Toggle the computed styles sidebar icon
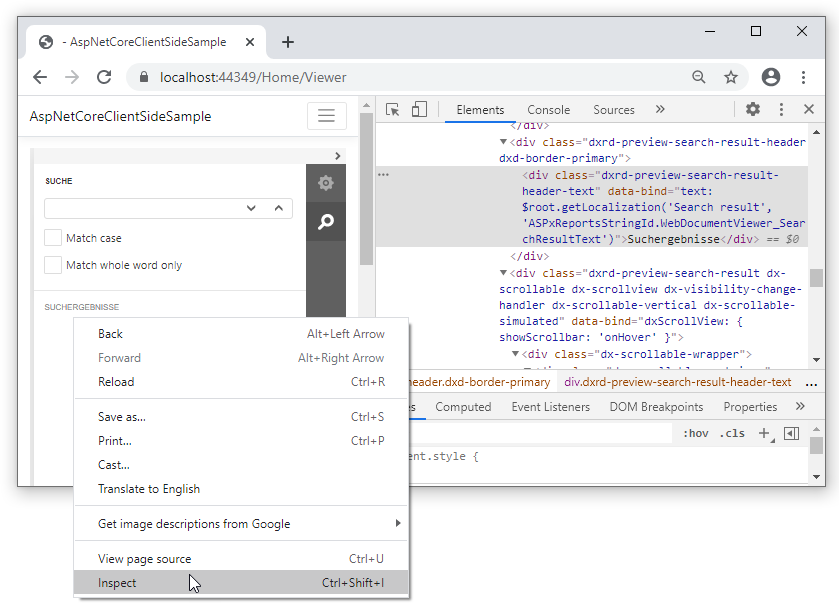The image size is (839, 603). pos(791,433)
